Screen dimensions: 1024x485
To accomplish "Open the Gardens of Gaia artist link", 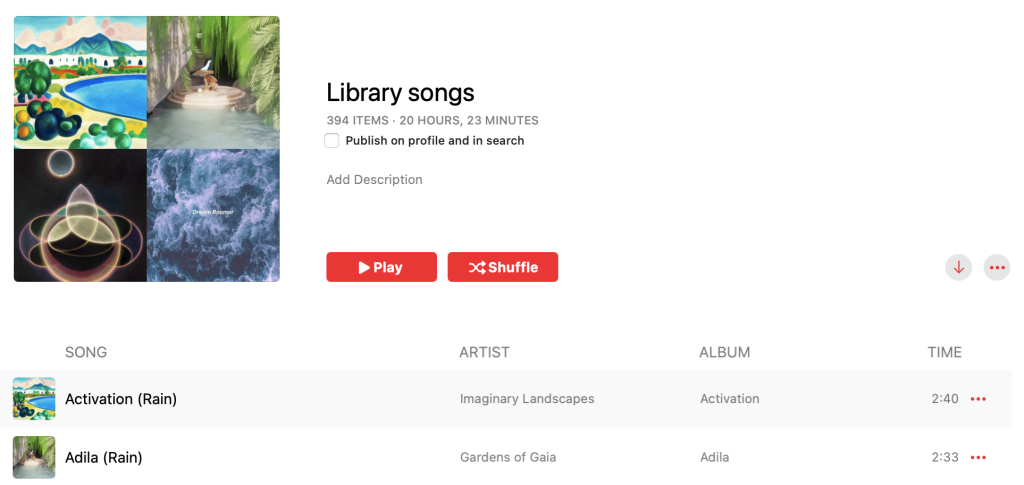I will coord(508,458).
